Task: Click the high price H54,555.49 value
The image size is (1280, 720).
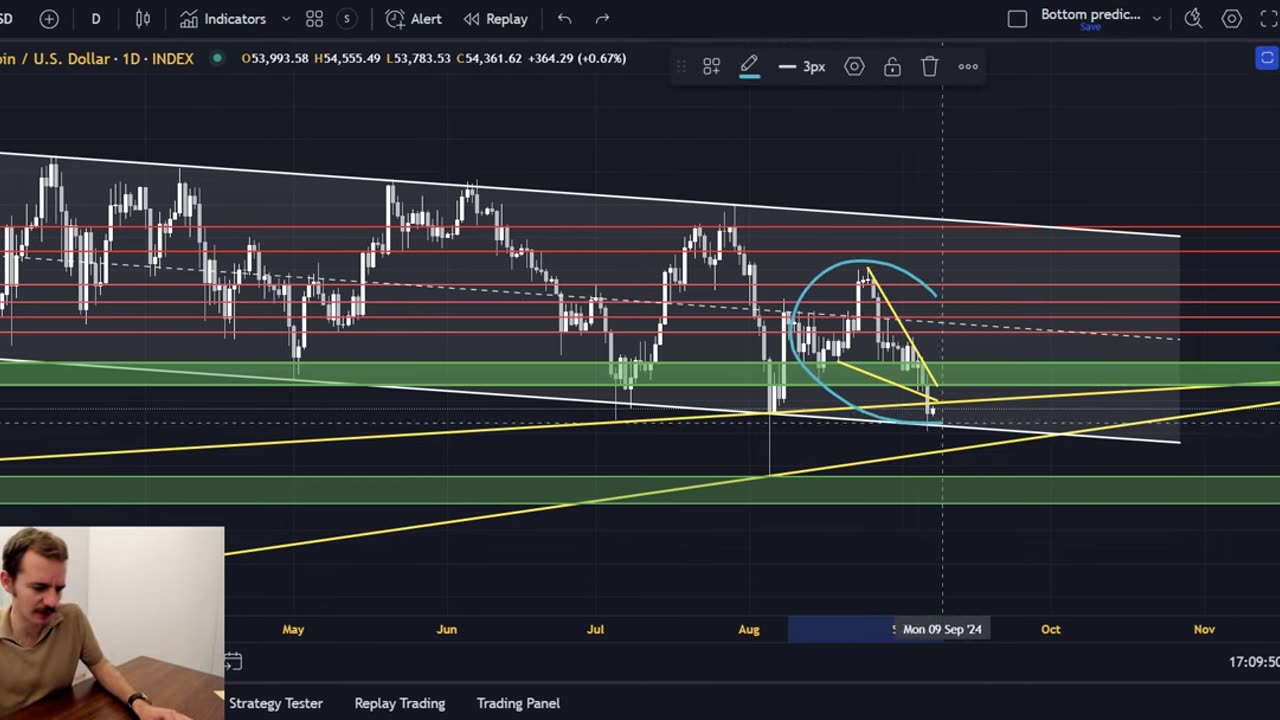Action: point(347,59)
